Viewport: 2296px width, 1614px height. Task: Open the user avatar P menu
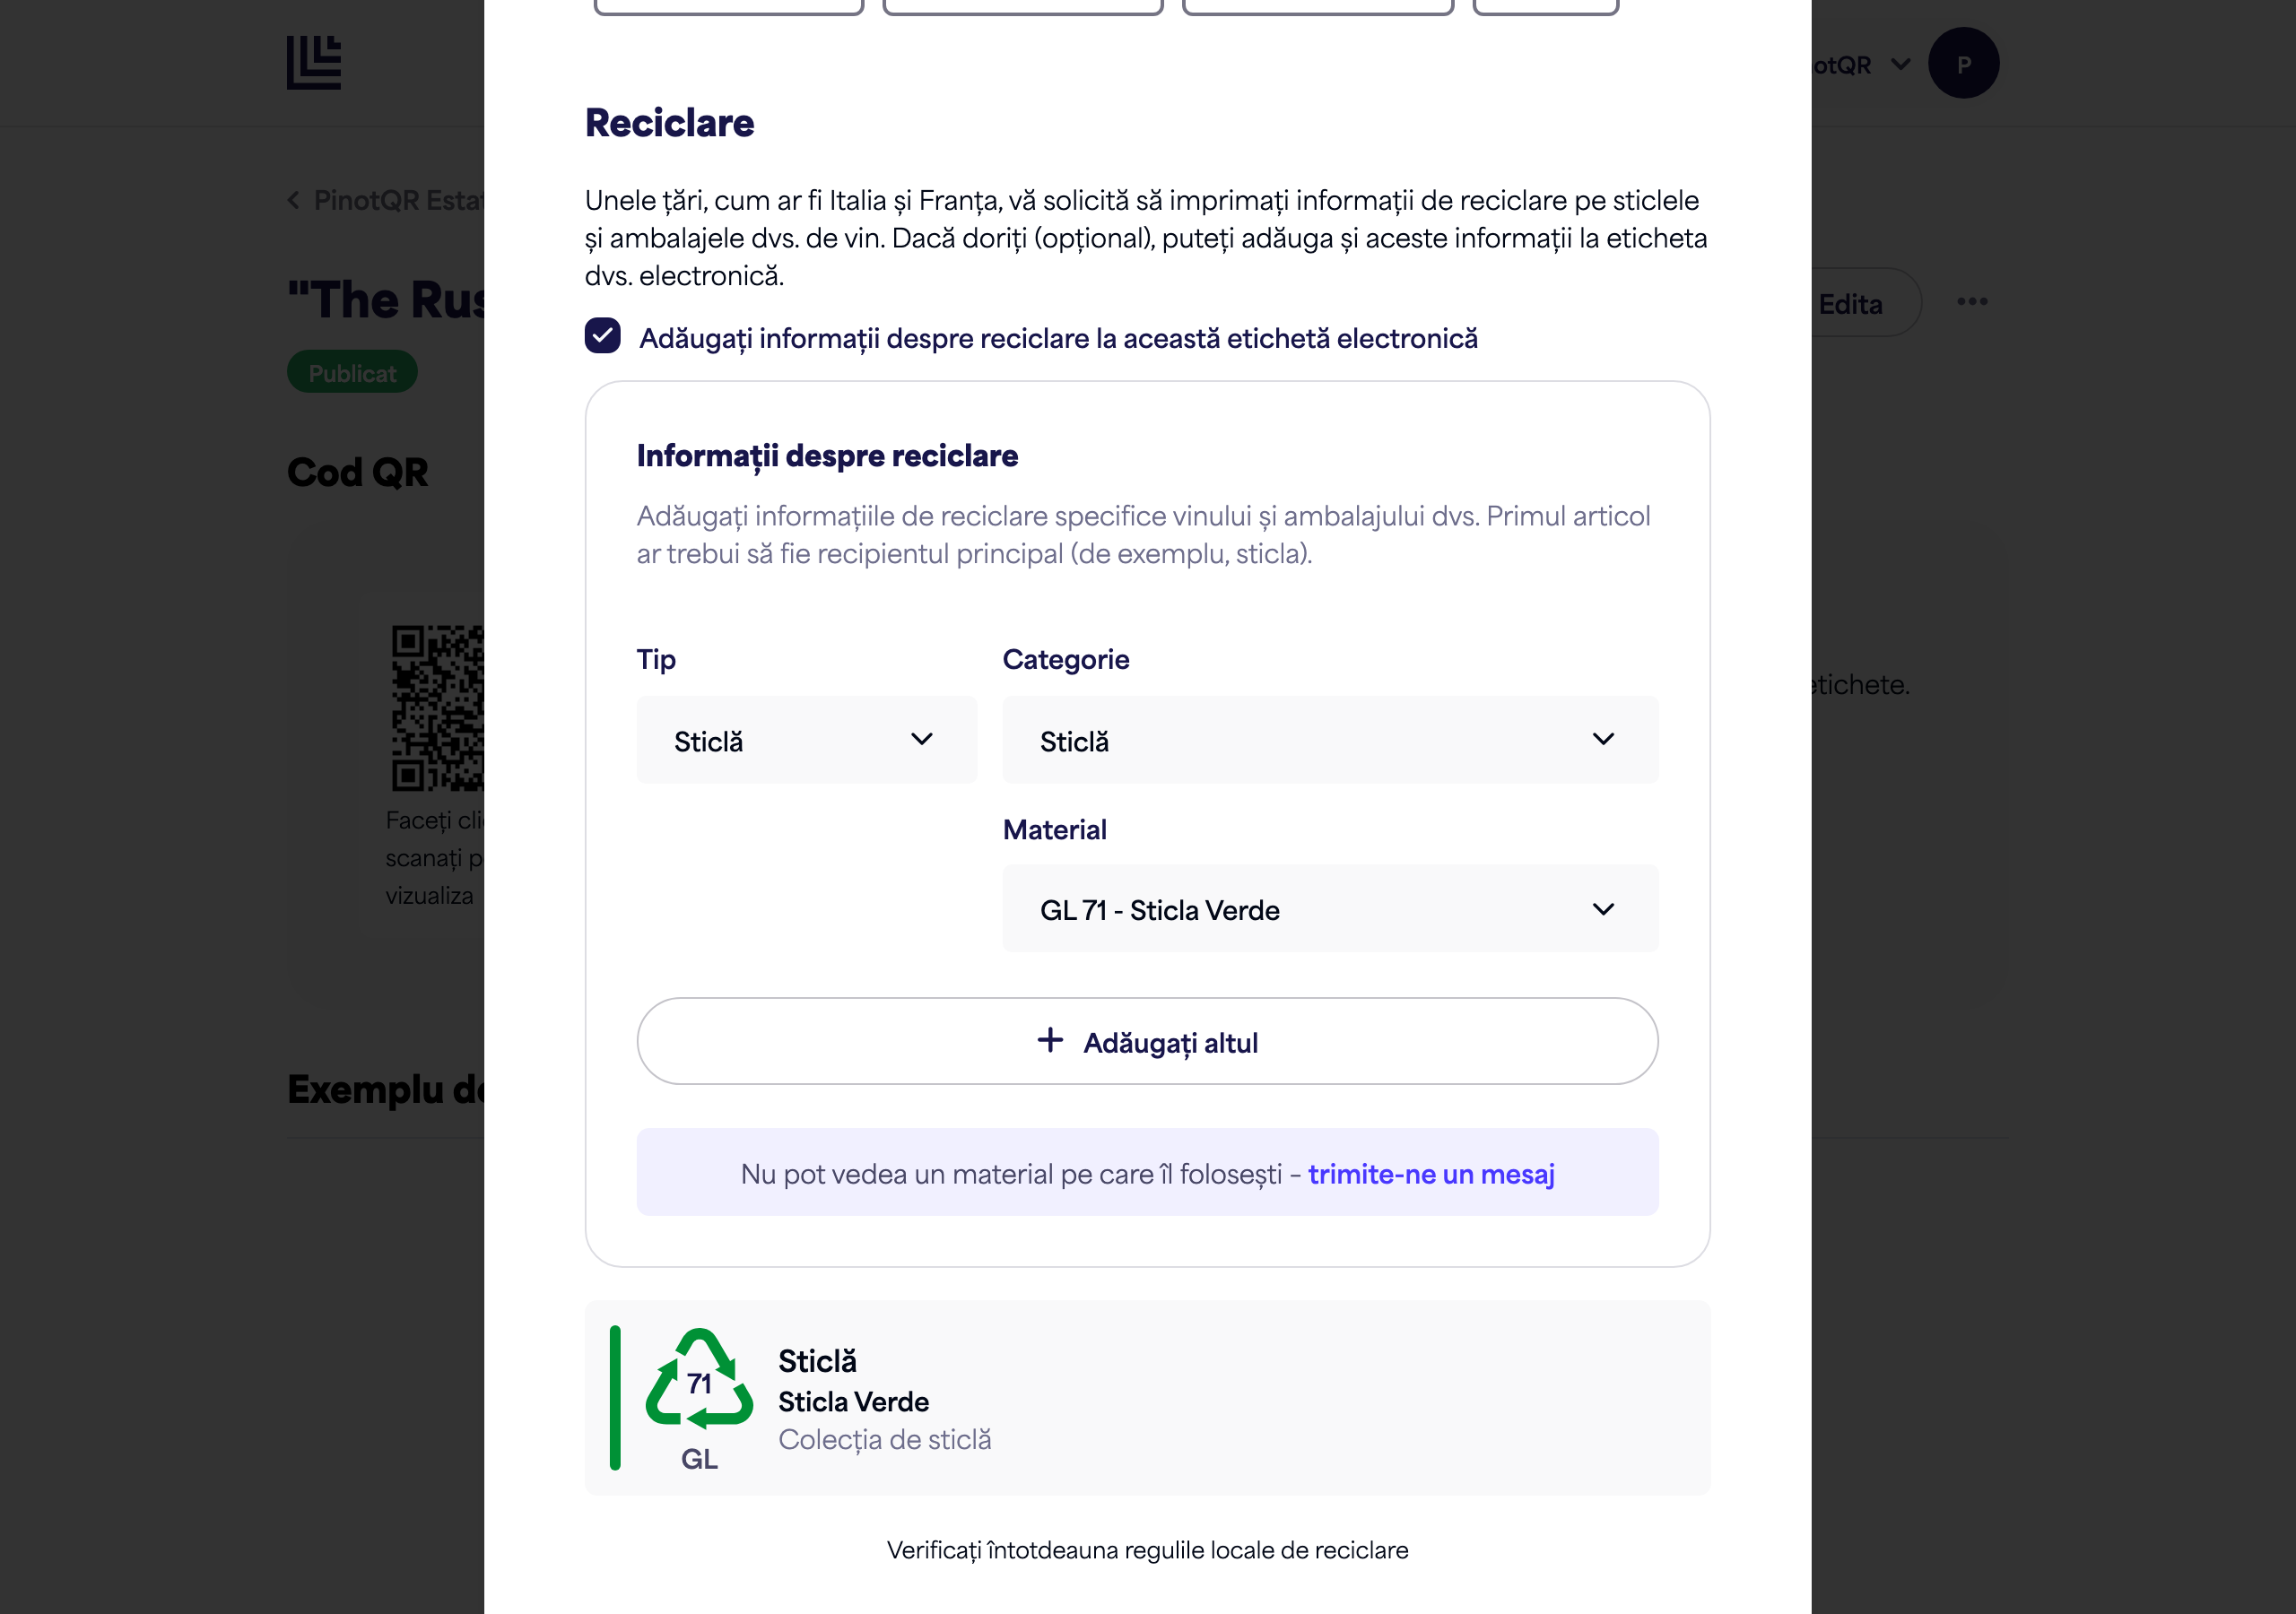[1963, 63]
